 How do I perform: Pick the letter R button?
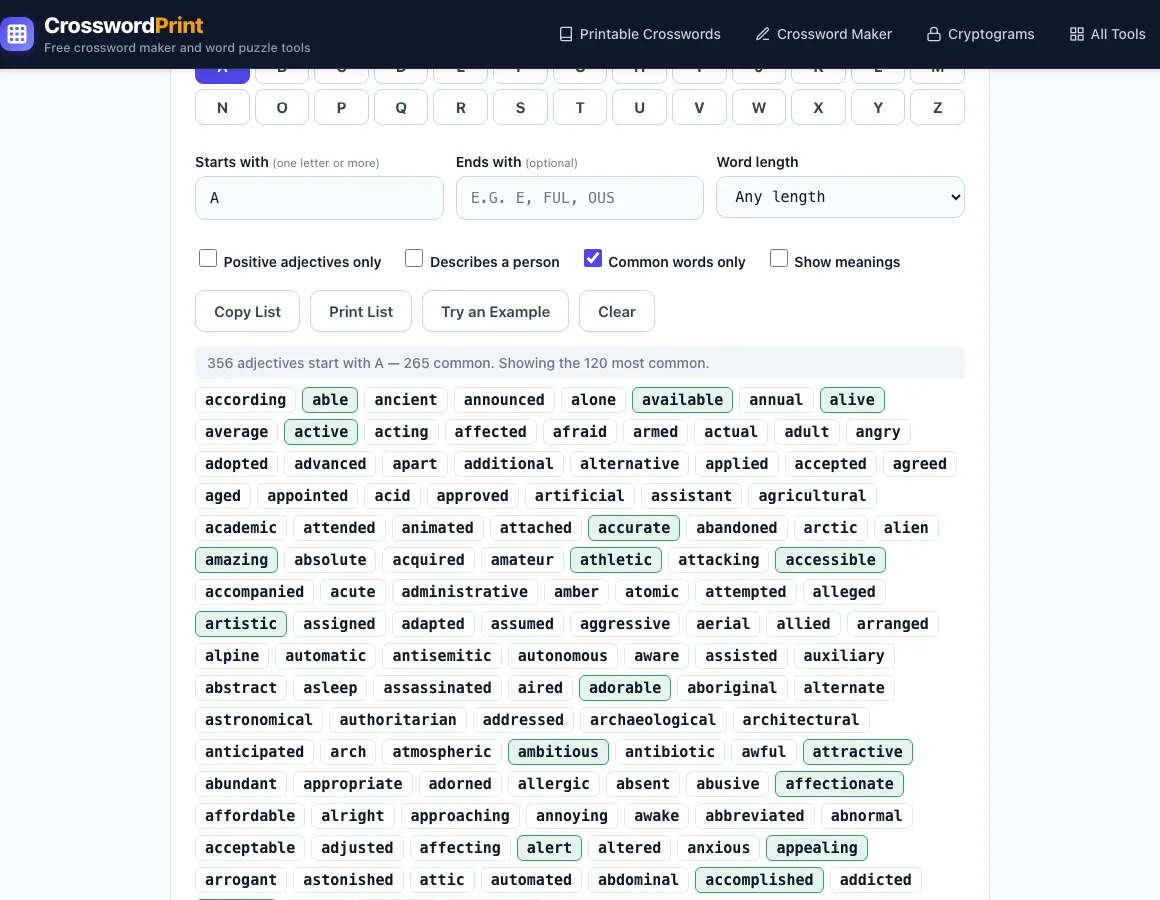click(x=461, y=107)
